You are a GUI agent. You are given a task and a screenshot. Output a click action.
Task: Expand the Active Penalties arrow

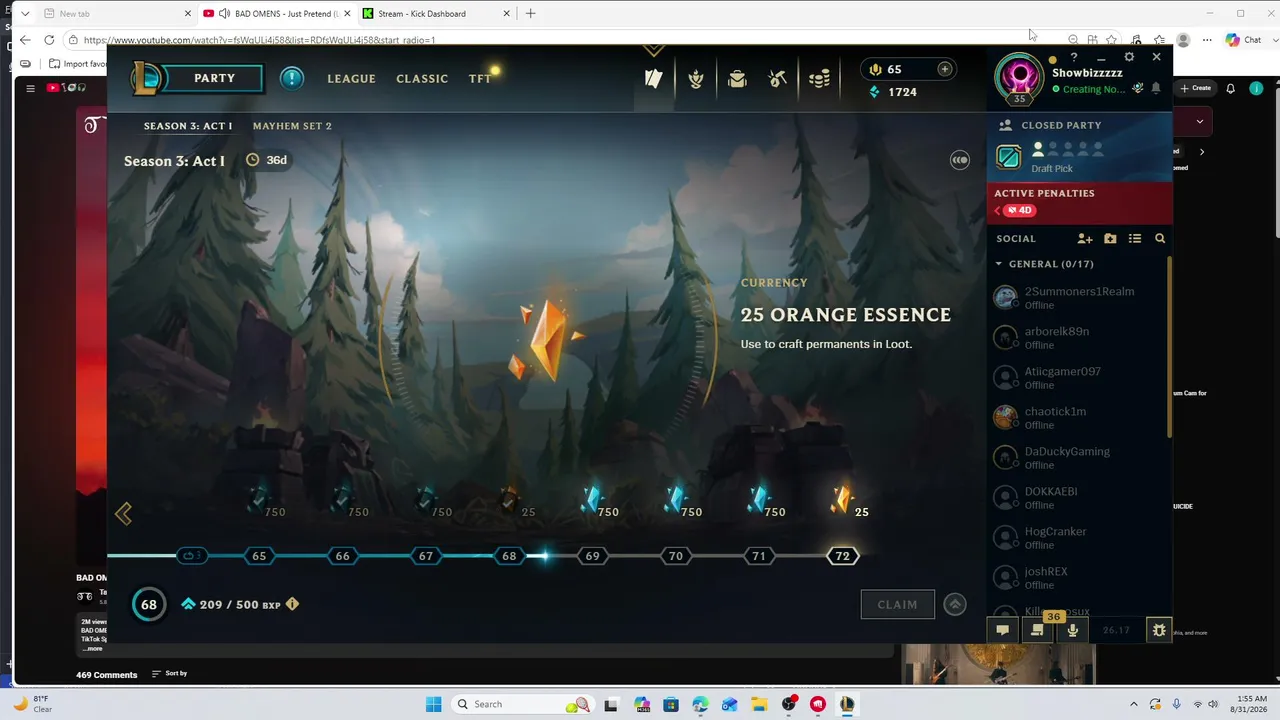997,211
